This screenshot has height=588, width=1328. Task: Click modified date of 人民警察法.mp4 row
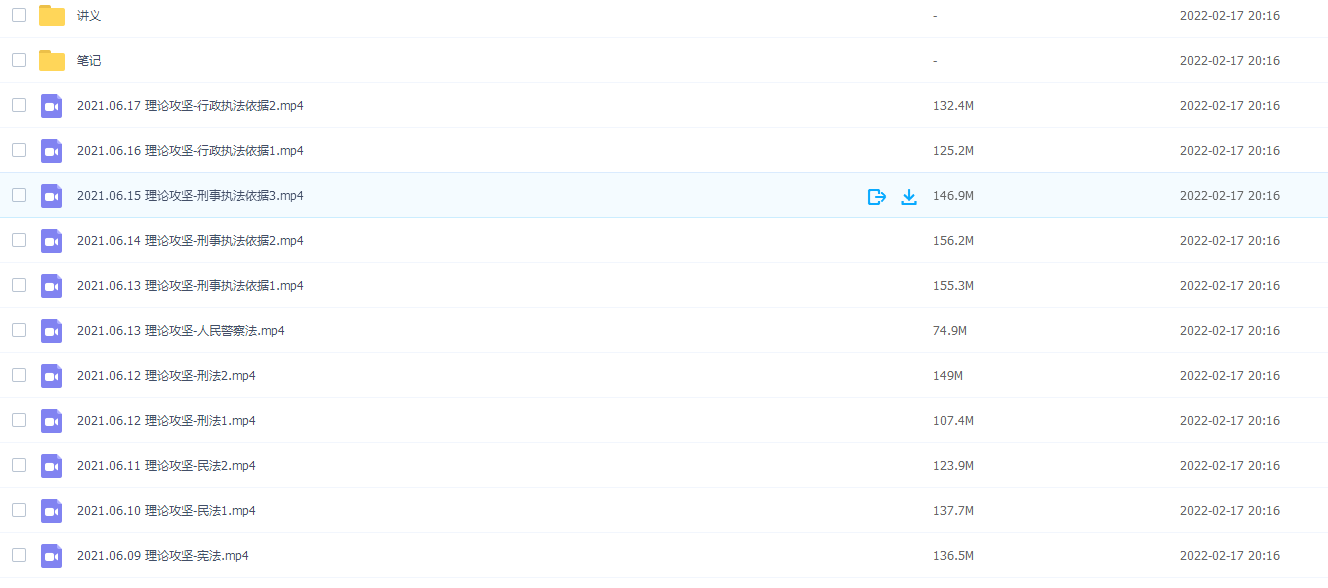click(1230, 331)
